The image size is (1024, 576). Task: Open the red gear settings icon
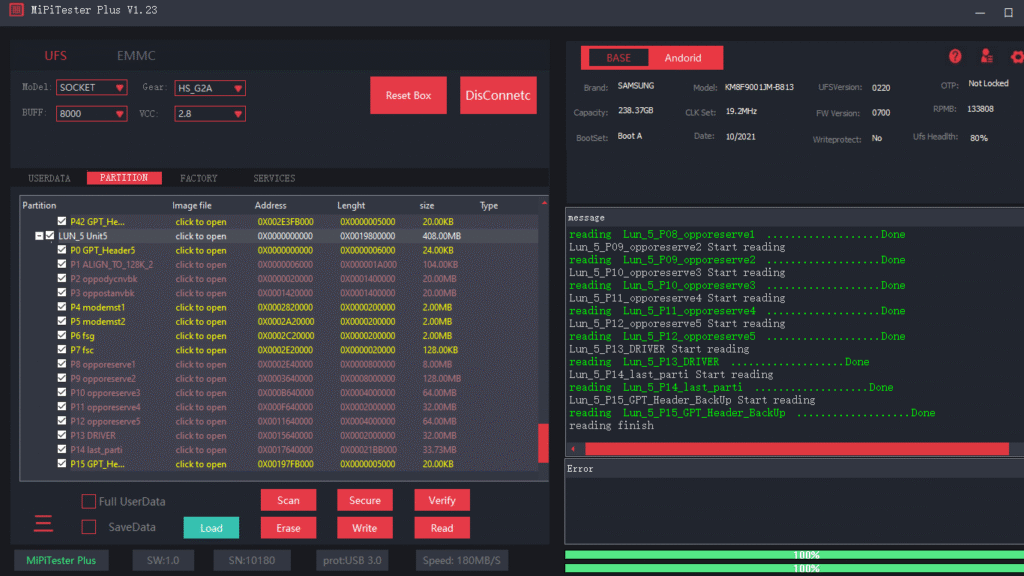(1017, 57)
